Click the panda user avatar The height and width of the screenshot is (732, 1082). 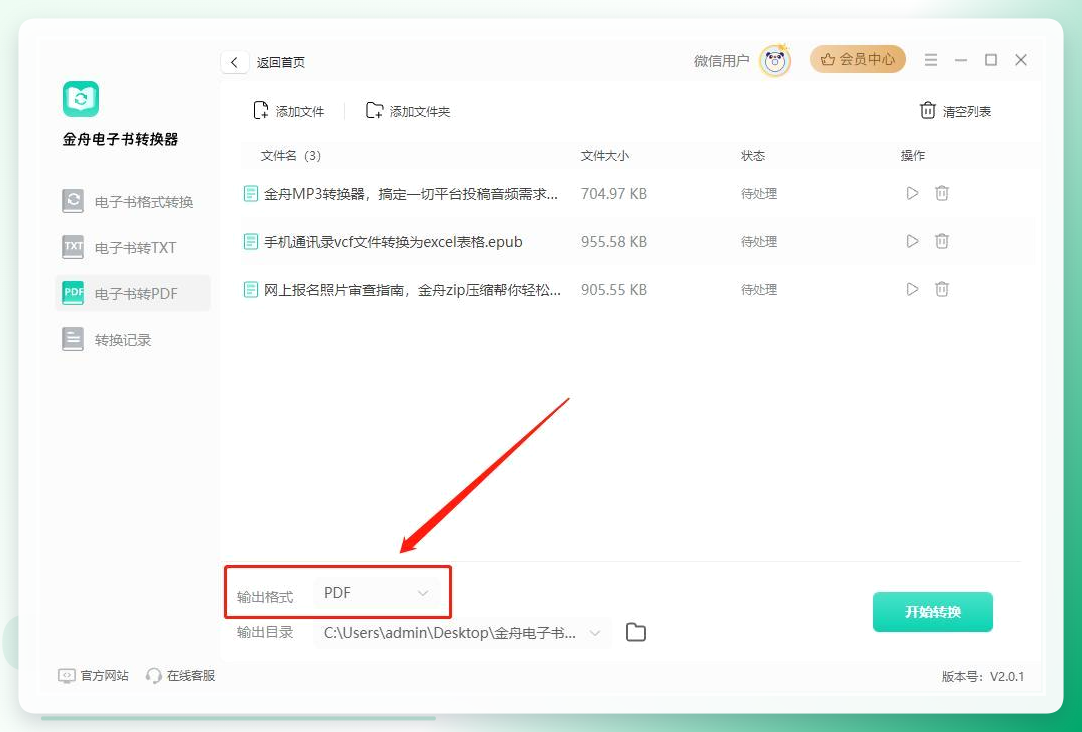775,61
